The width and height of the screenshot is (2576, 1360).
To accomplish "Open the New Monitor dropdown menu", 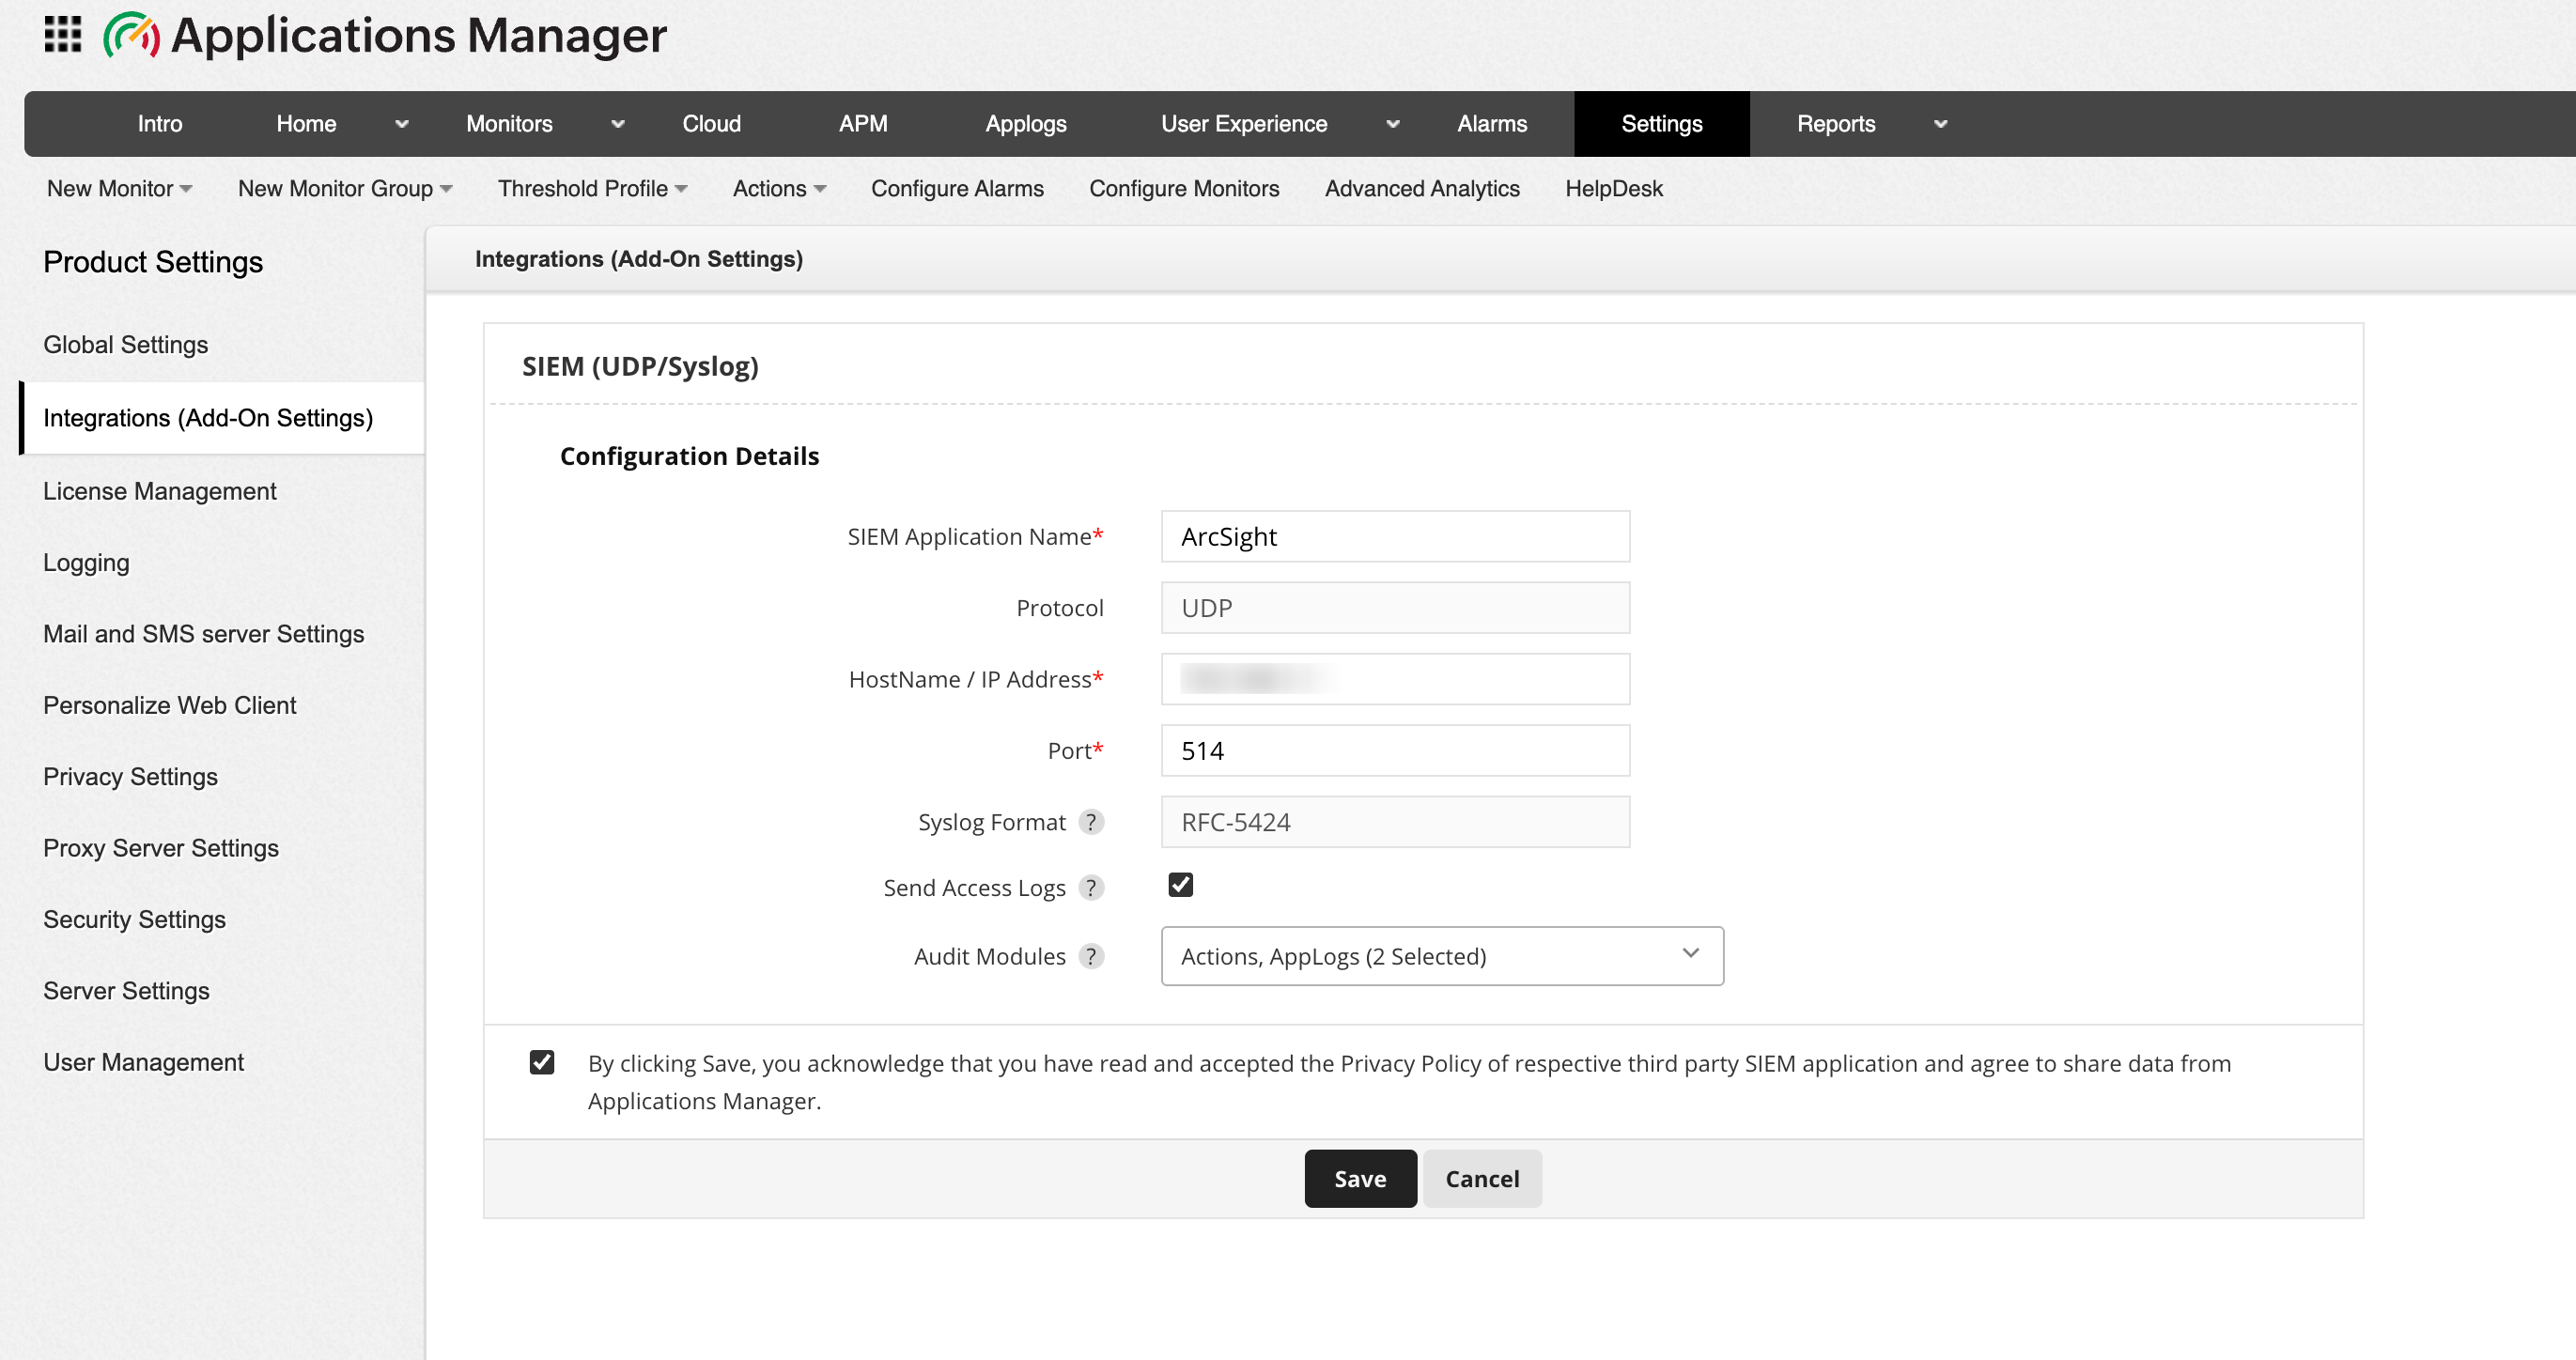I will tap(119, 189).
